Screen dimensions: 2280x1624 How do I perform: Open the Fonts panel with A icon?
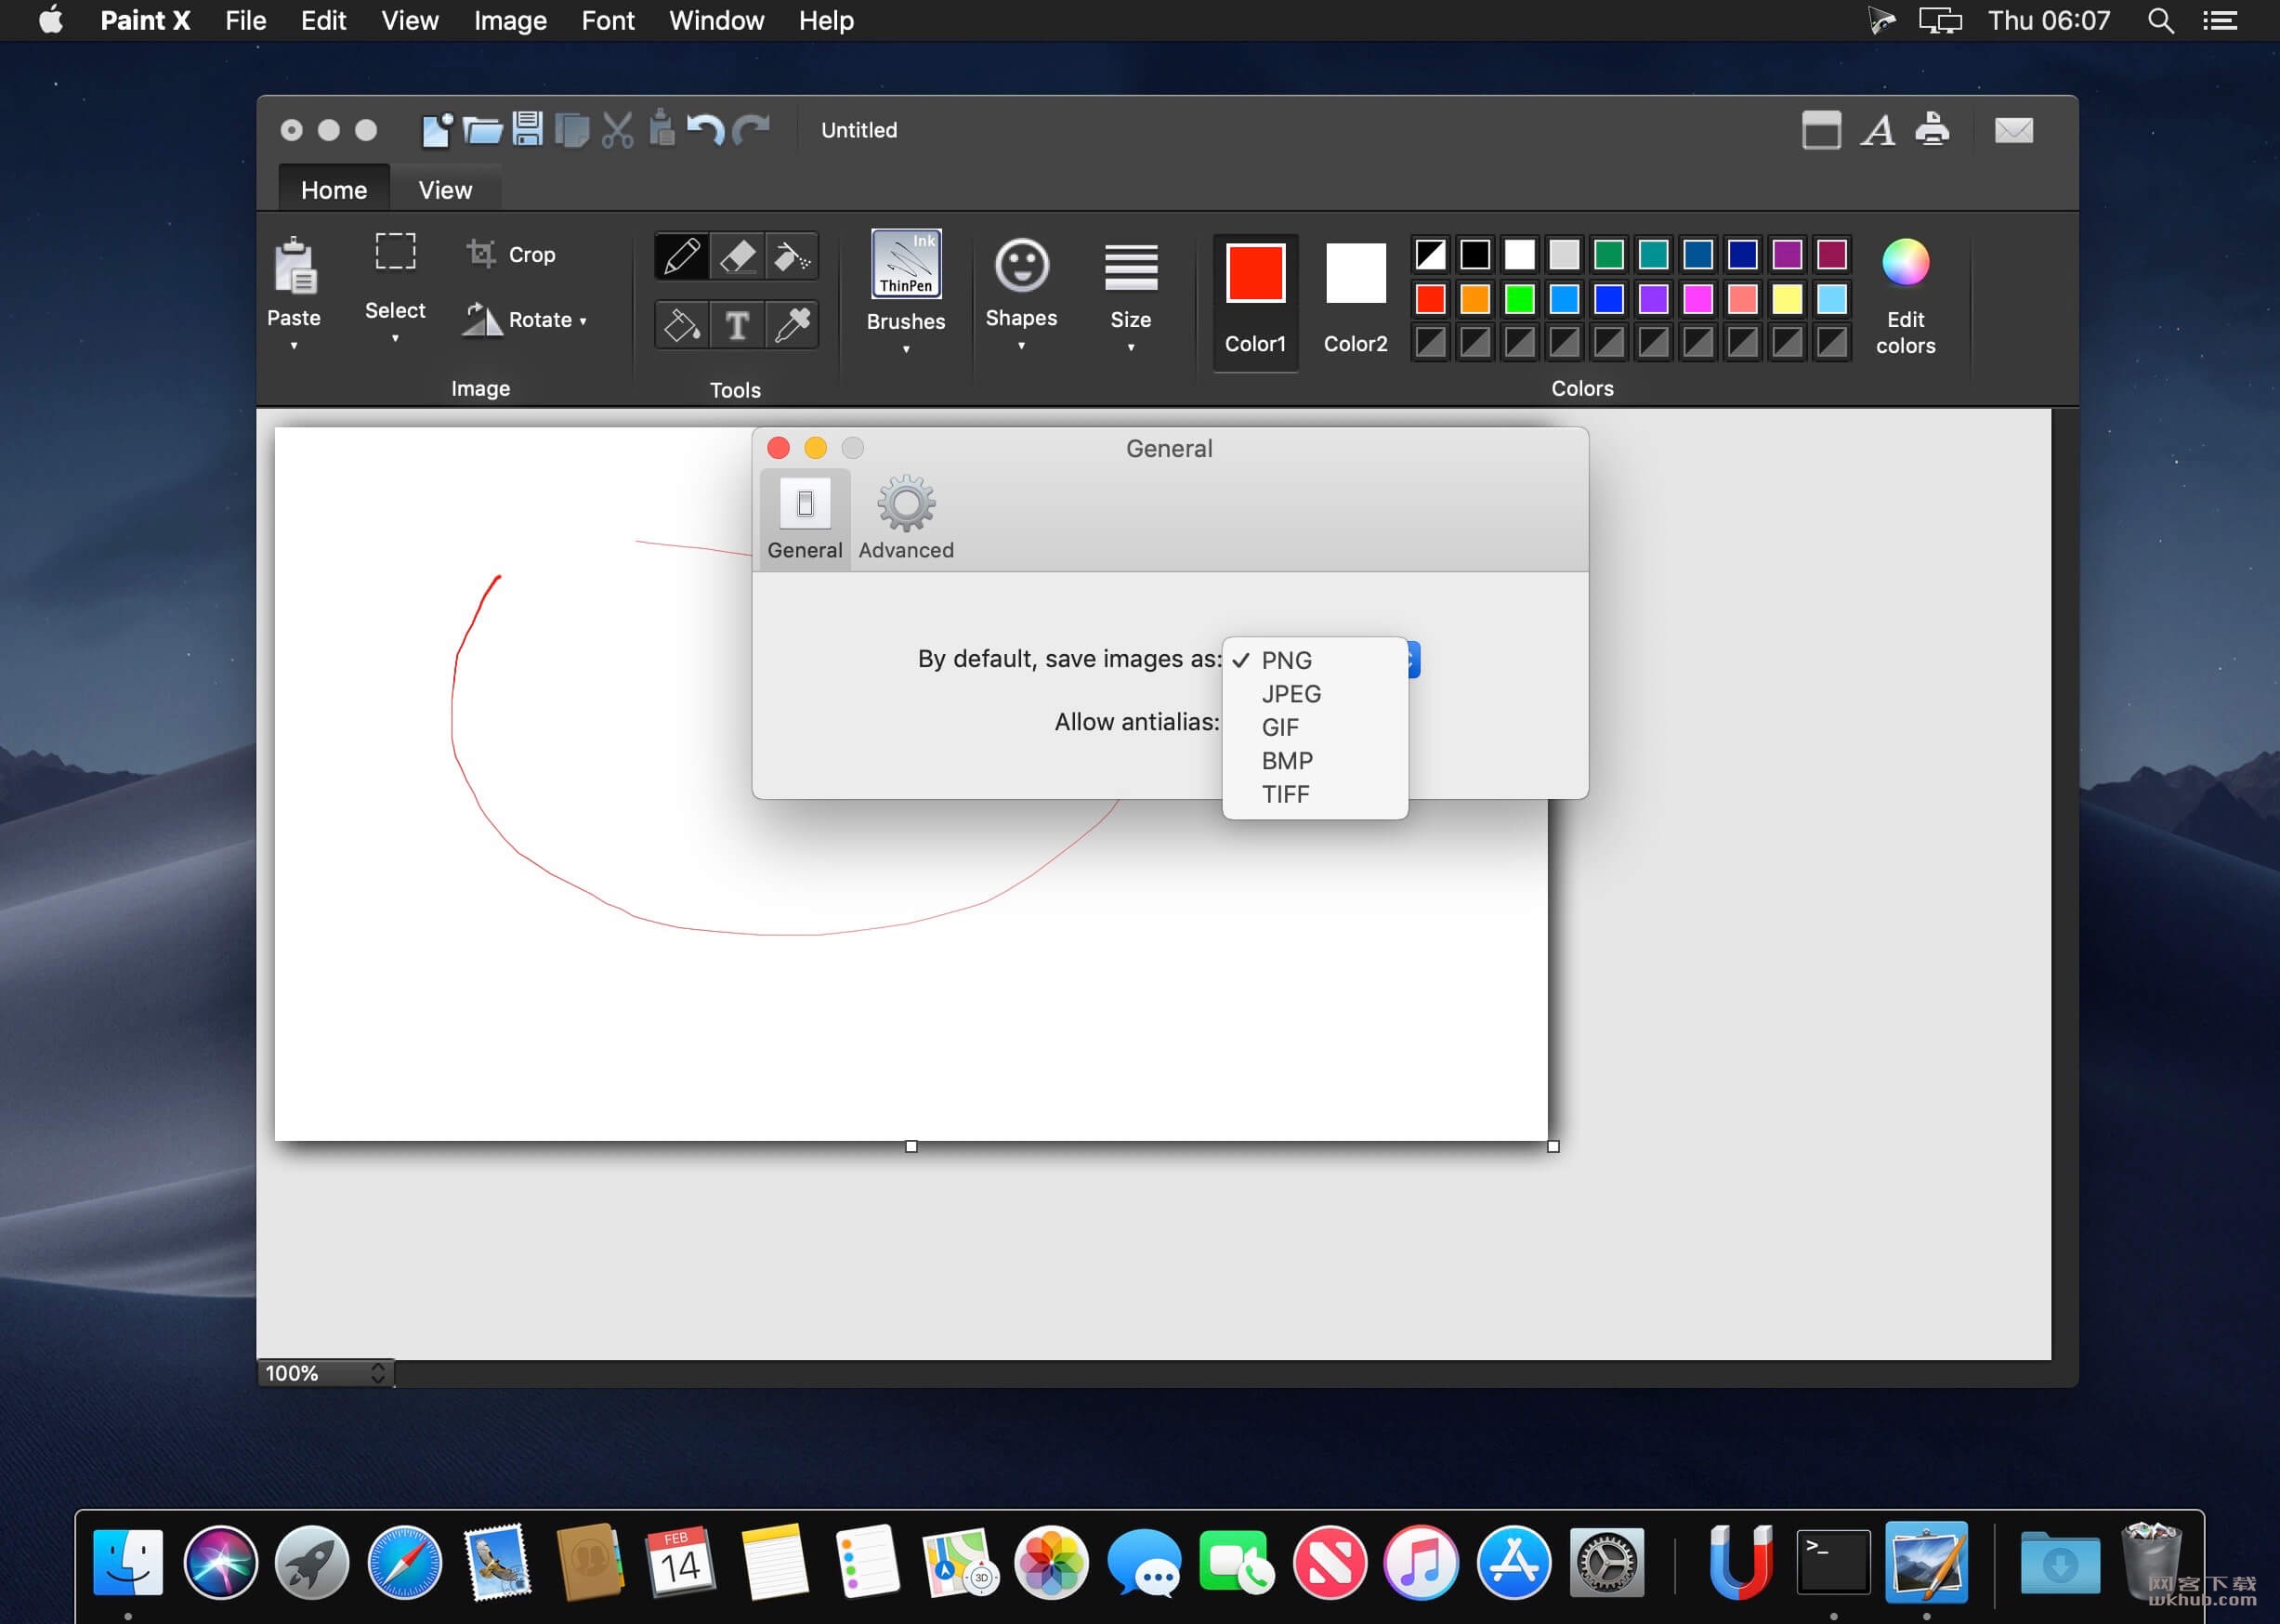point(1877,130)
